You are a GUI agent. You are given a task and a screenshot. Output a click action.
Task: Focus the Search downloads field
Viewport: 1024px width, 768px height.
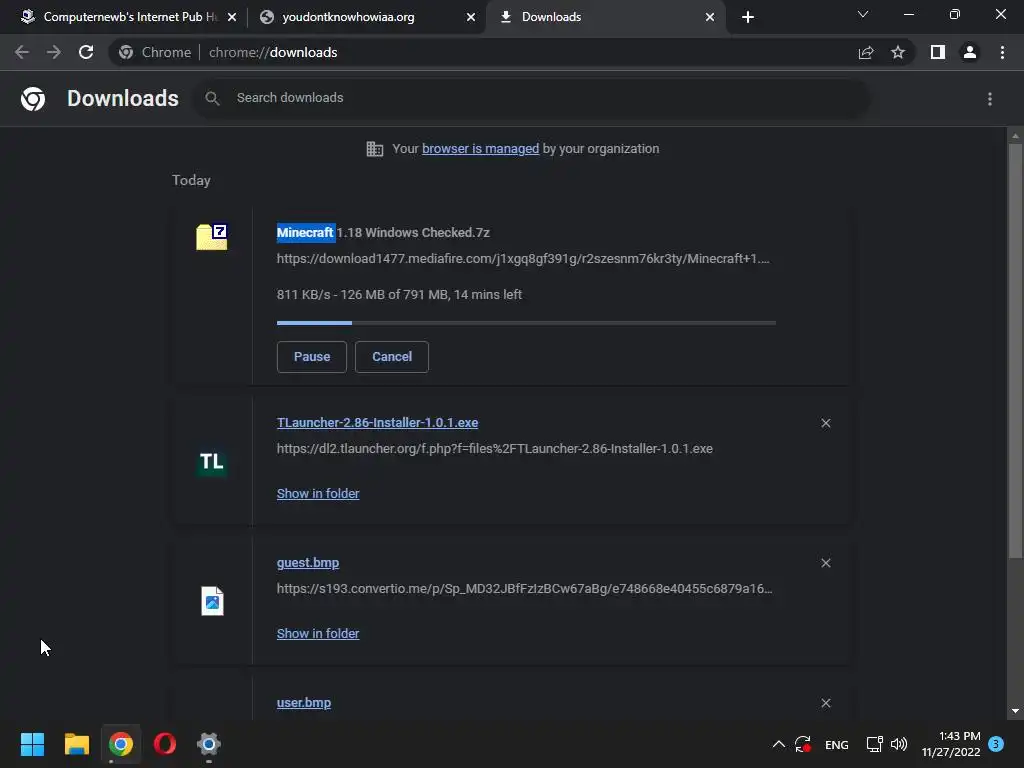pyautogui.click(x=530, y=98)
